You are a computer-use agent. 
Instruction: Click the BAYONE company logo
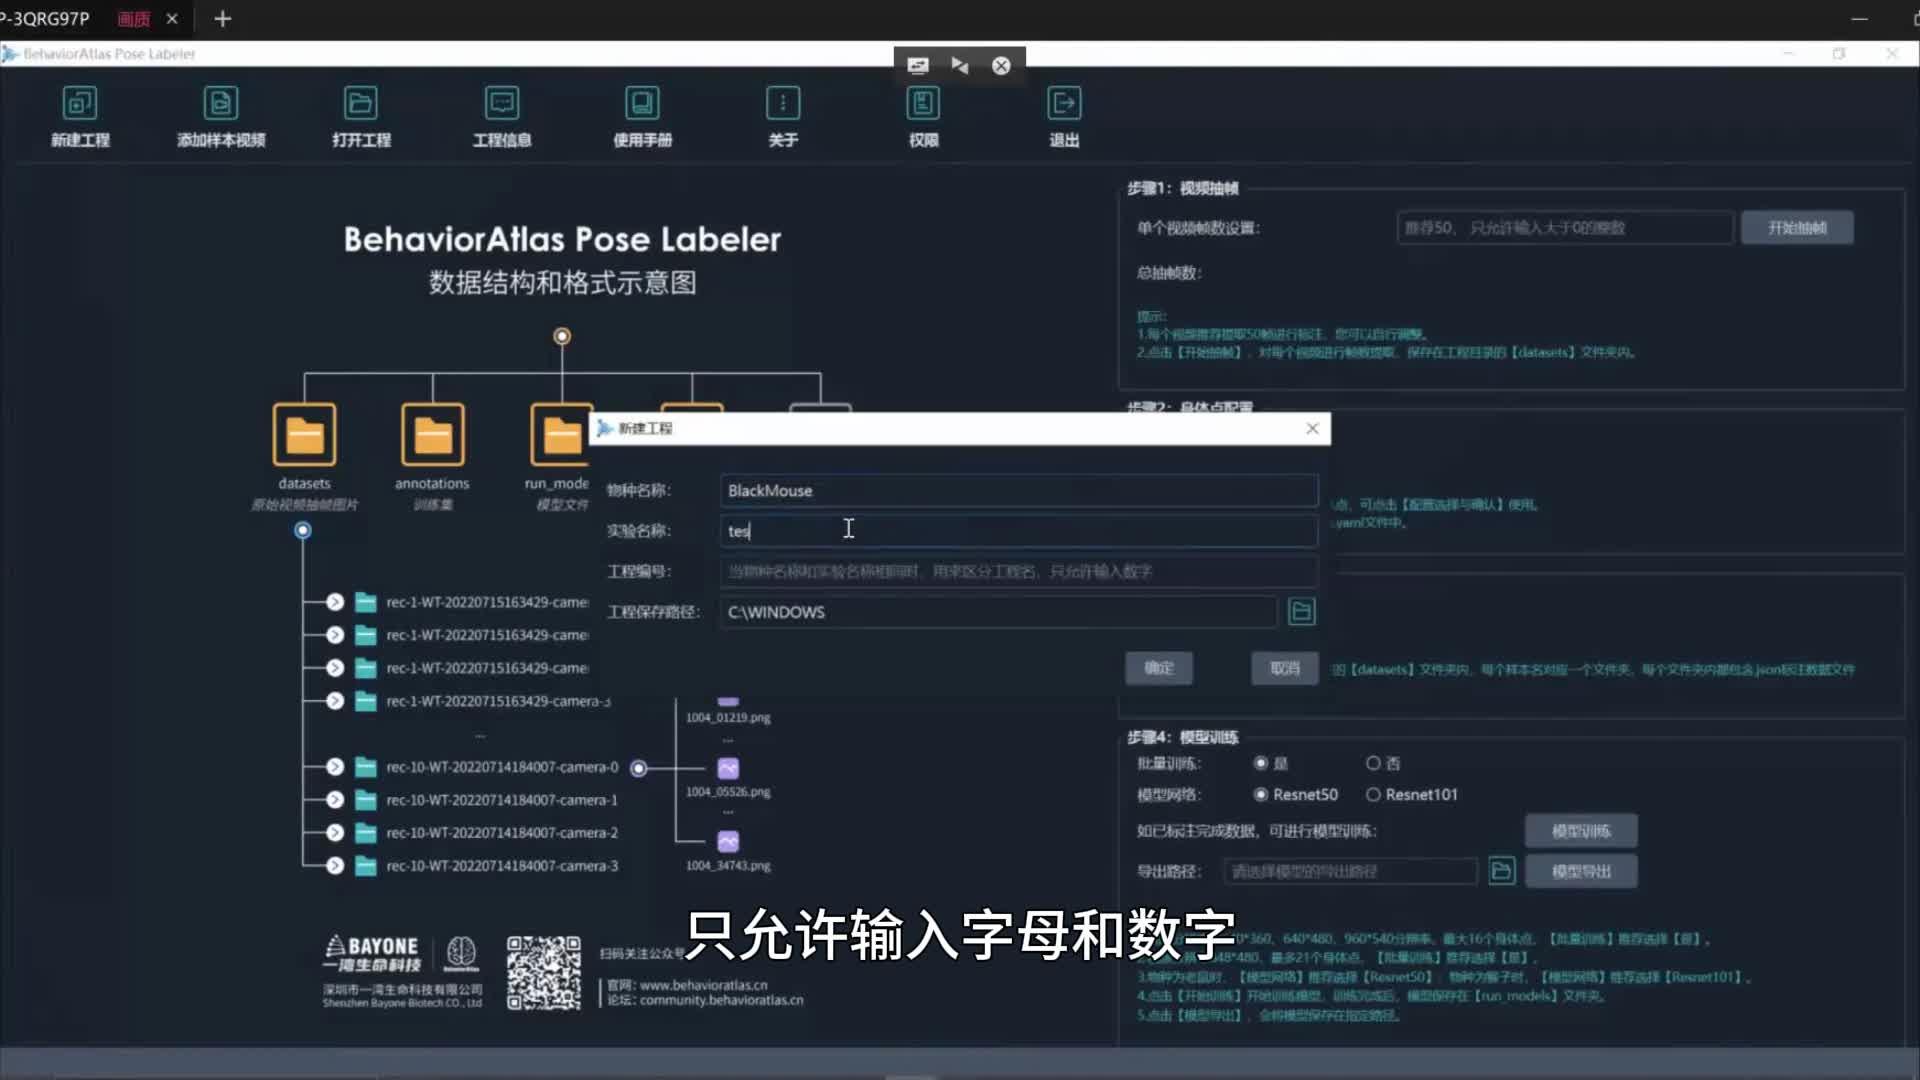(x=371, y=954)
